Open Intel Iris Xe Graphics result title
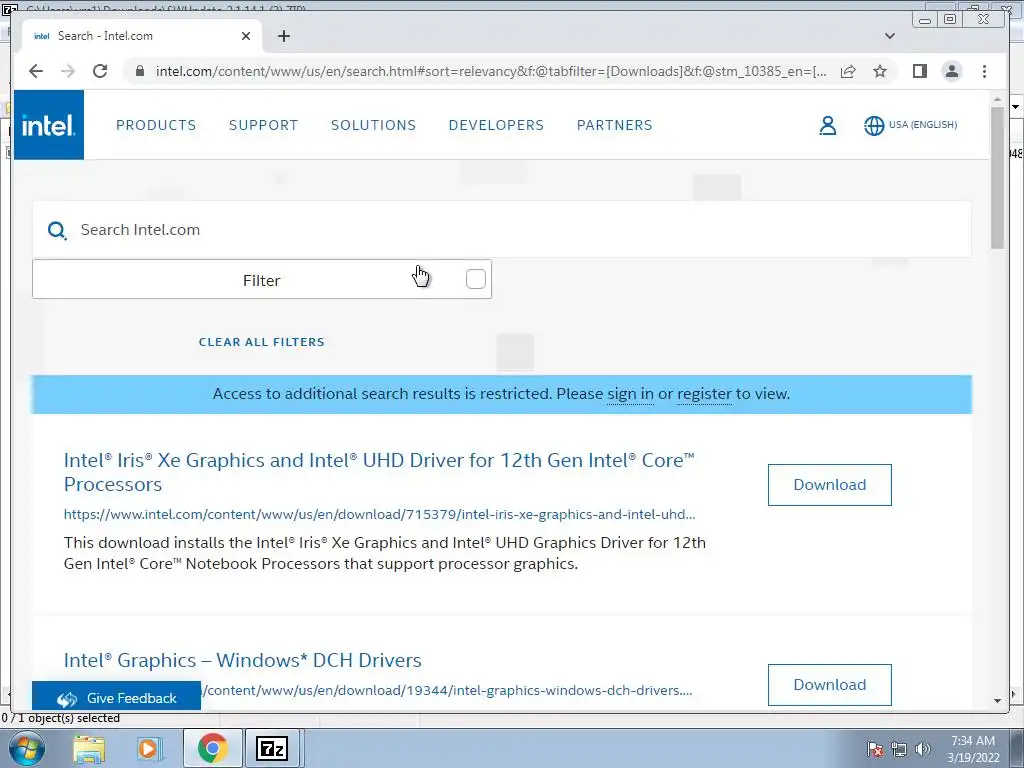The width and height of the screenshot is (1024, 768). (x=379, y=472)
